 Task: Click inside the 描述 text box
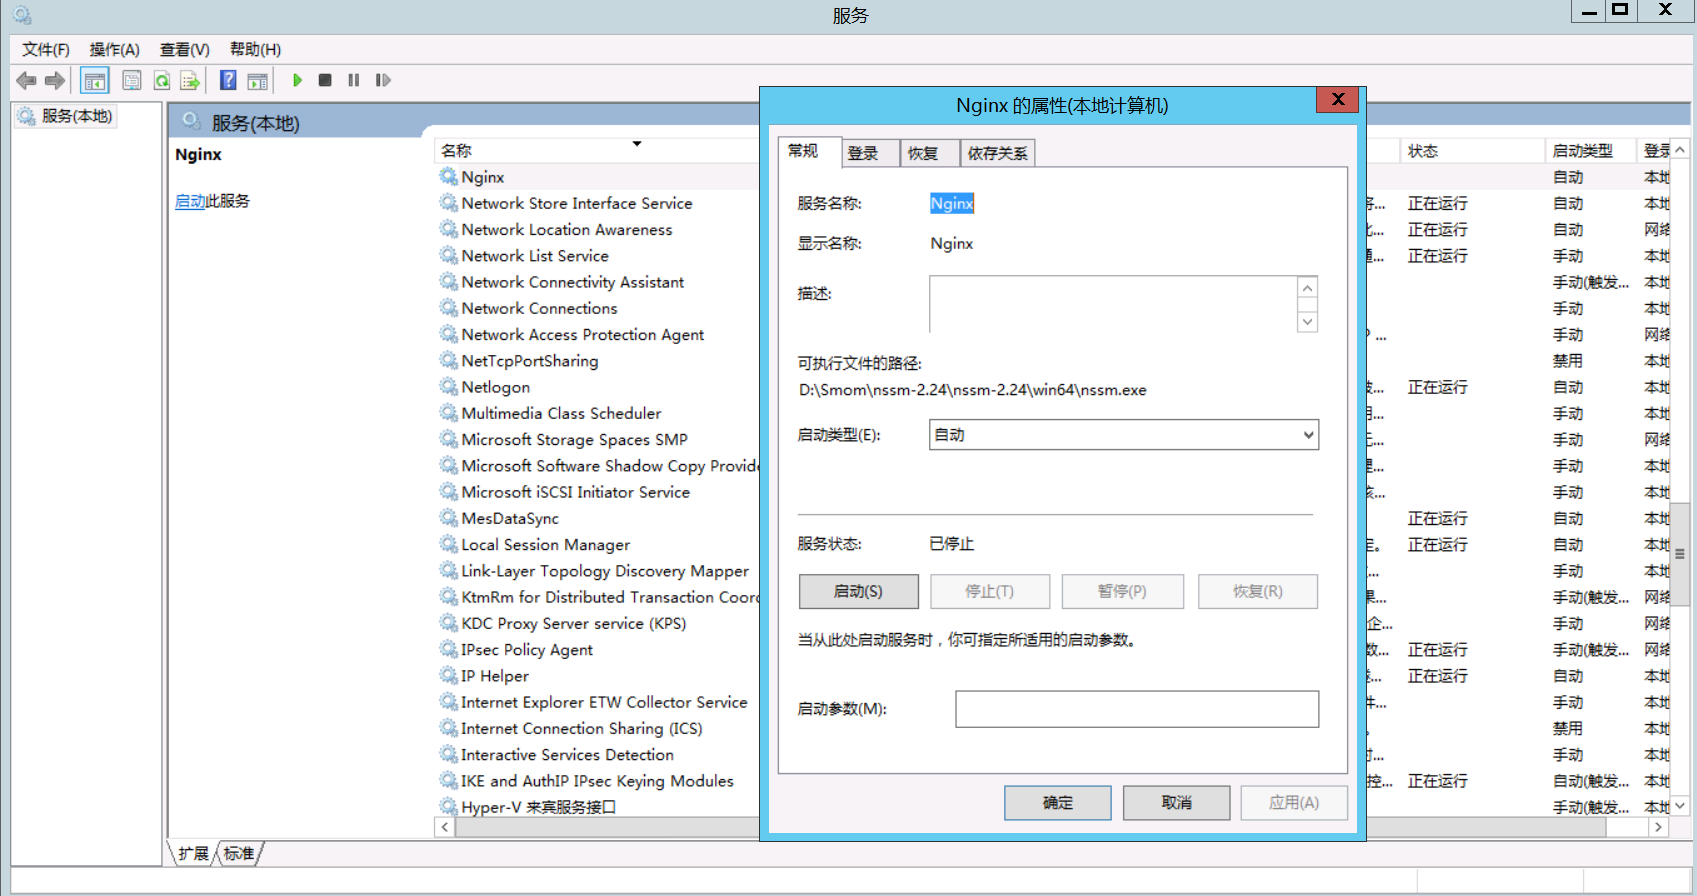[x=1112, y=304]
